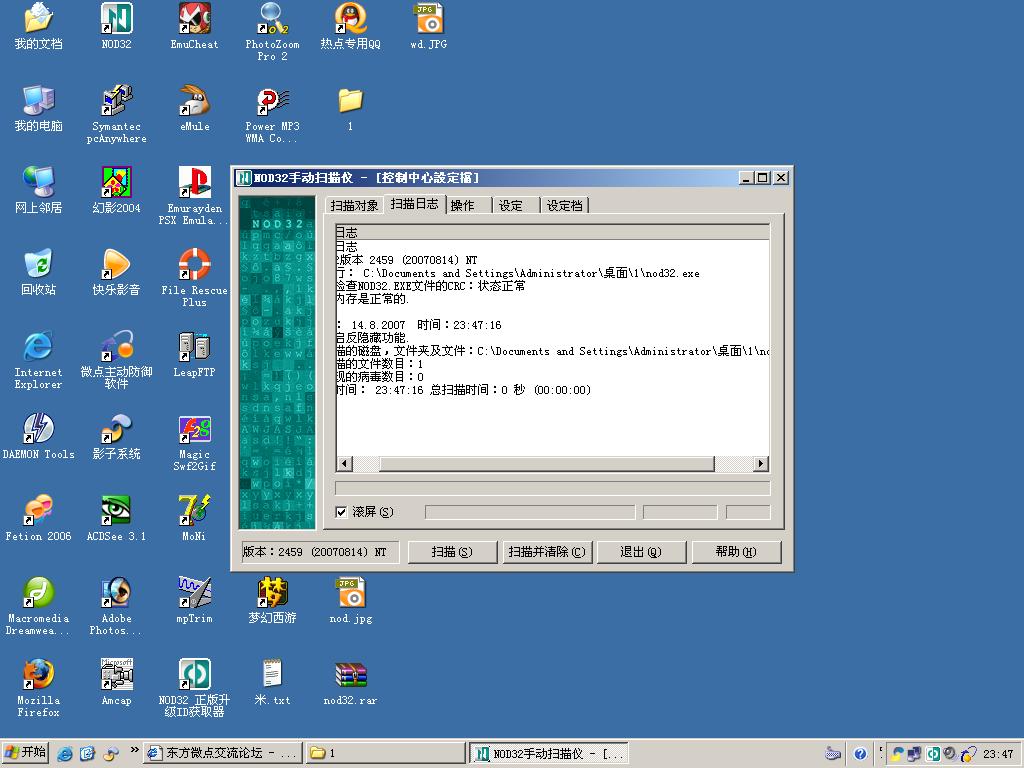Select the 快乐影音 desktop shortcut
This screenshot has height=768, width=1024.
(x=116, y=272)
